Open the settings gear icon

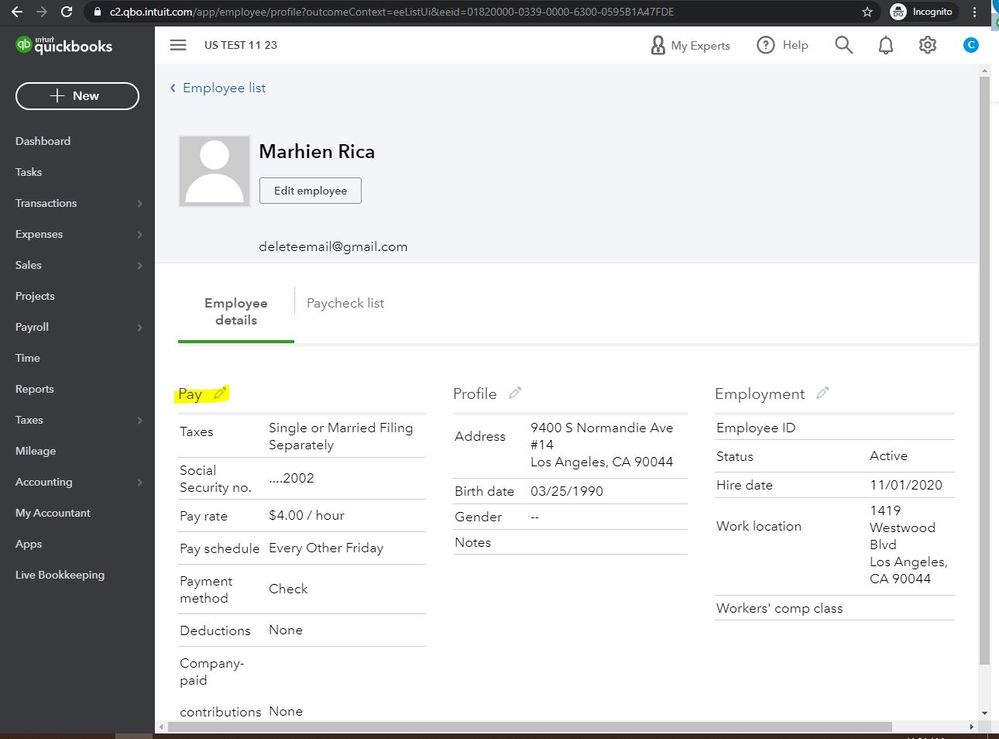coord(928,45)
